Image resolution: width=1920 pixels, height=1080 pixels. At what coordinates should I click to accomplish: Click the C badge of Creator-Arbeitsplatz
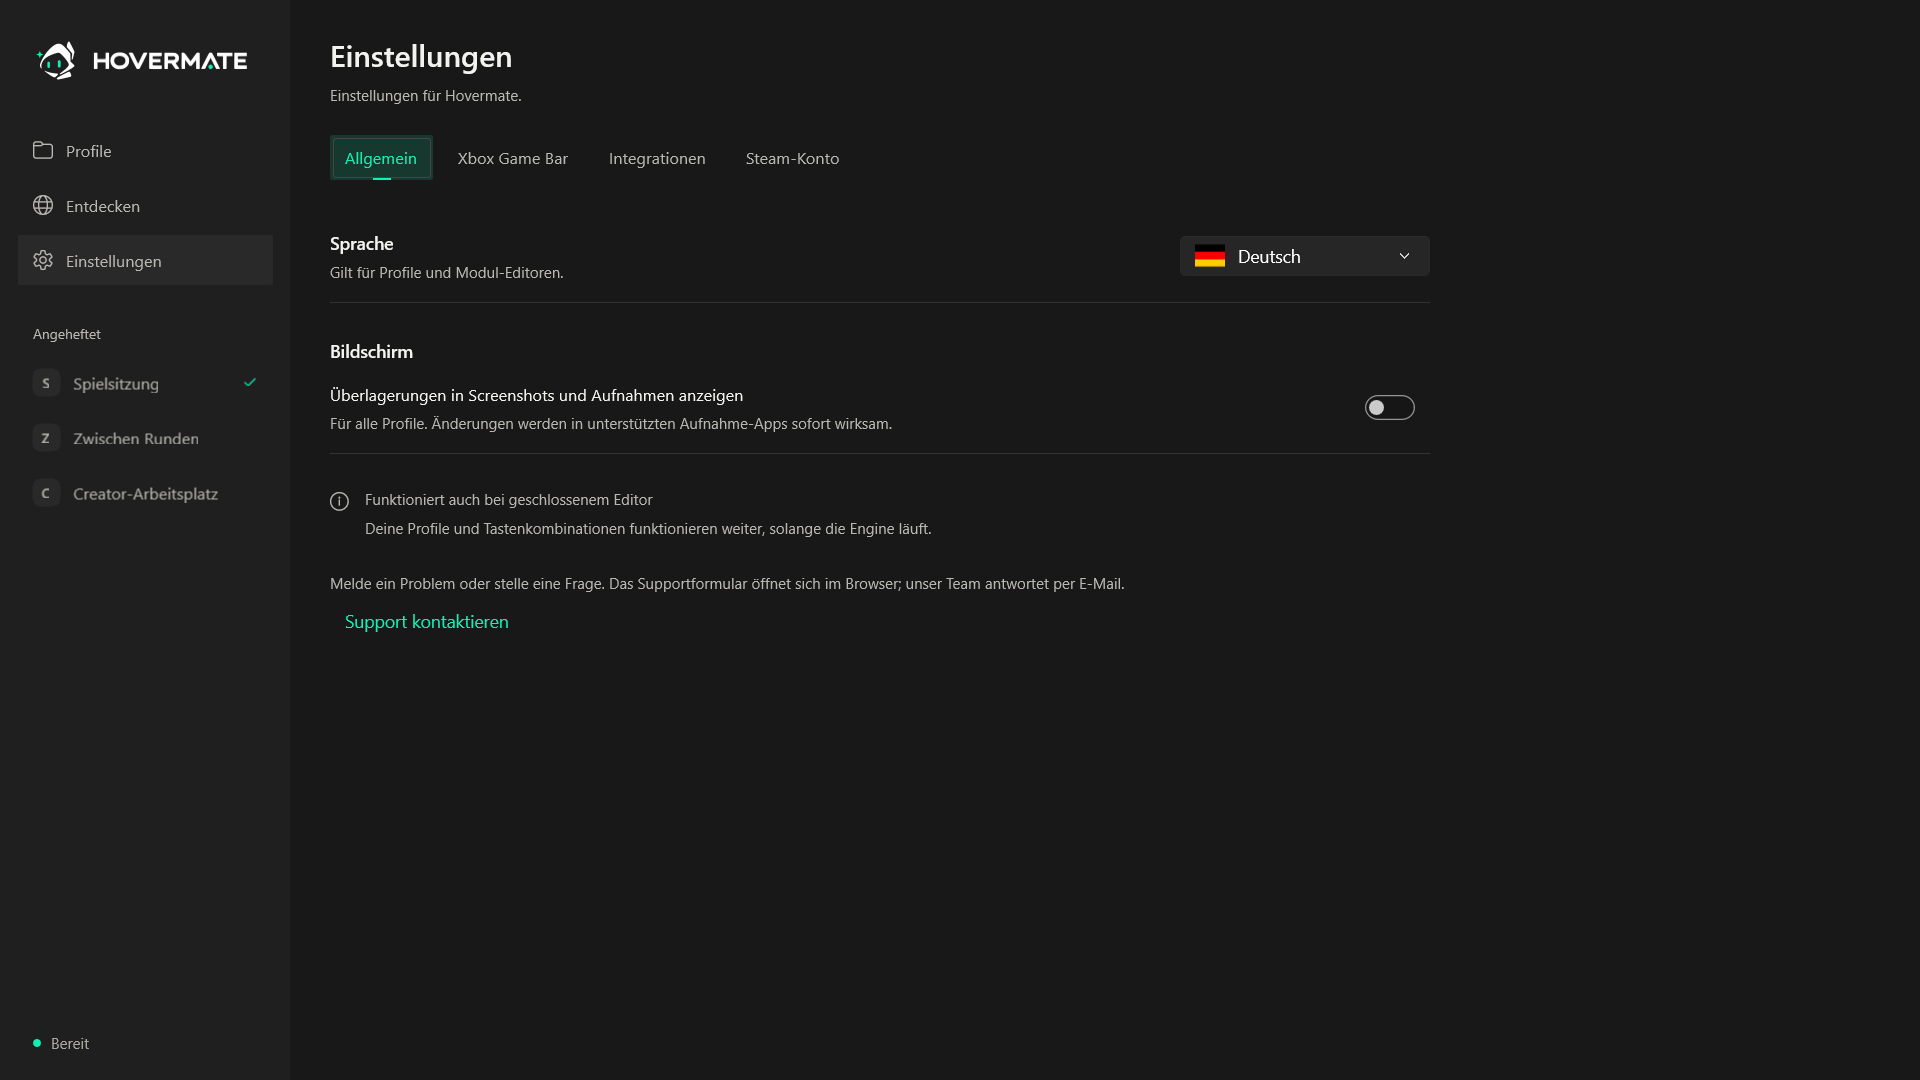pos(46,493)
